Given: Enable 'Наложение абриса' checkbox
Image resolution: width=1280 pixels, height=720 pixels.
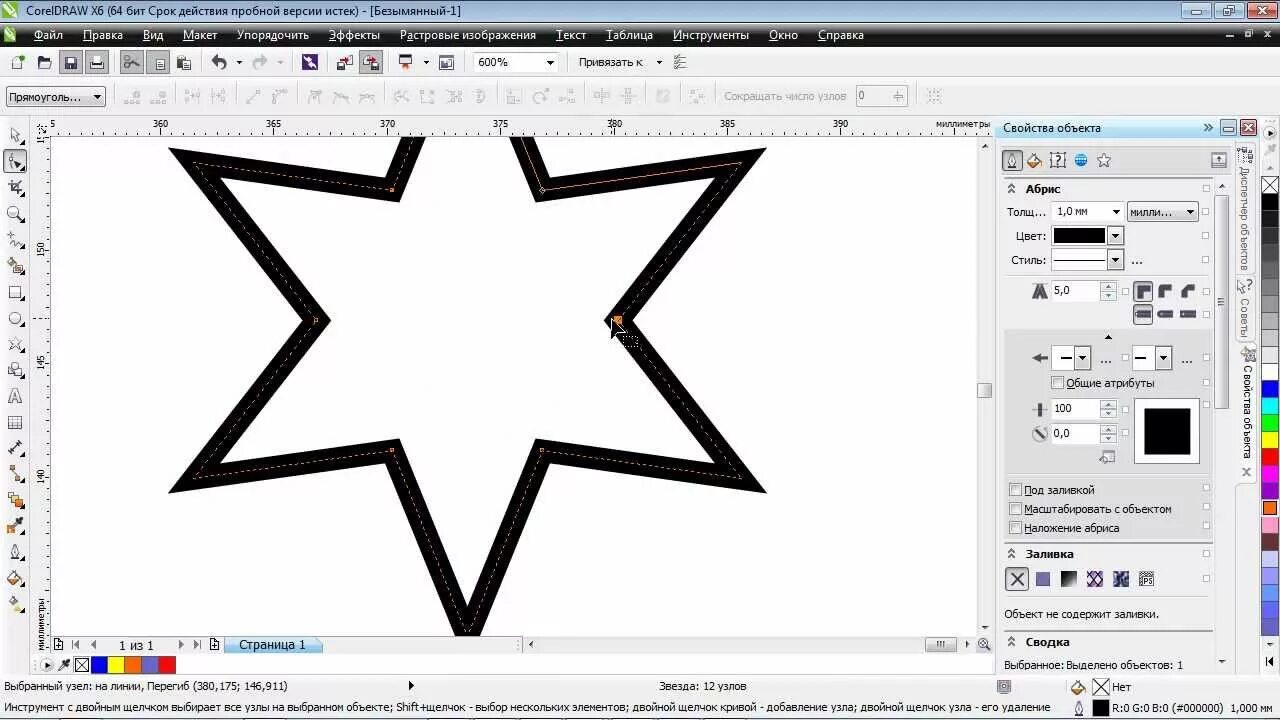Looking at the screenshot, I should point(1016,528).
